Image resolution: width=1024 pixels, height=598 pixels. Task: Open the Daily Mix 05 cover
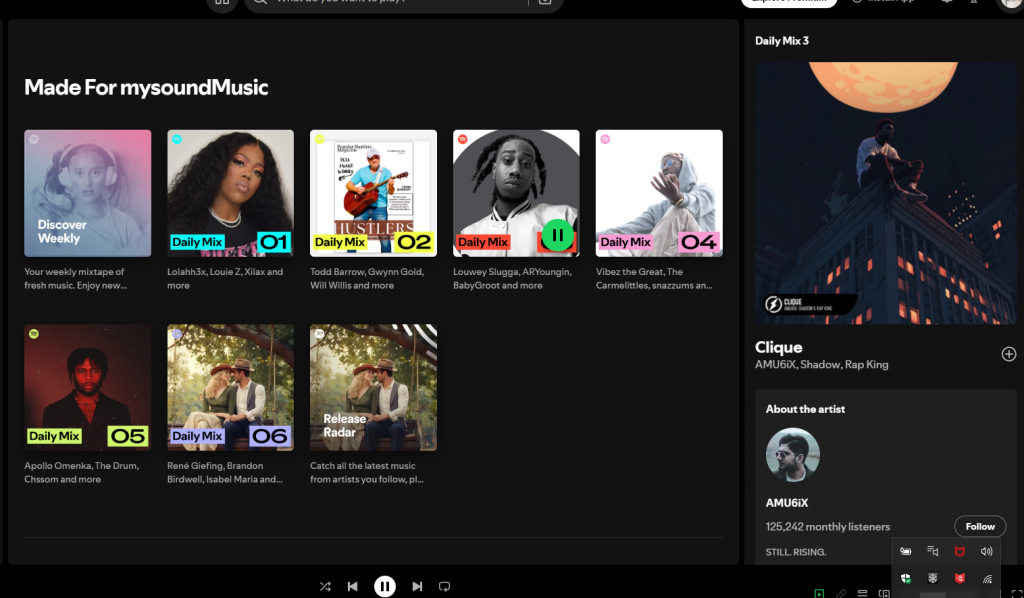[88, 387]
